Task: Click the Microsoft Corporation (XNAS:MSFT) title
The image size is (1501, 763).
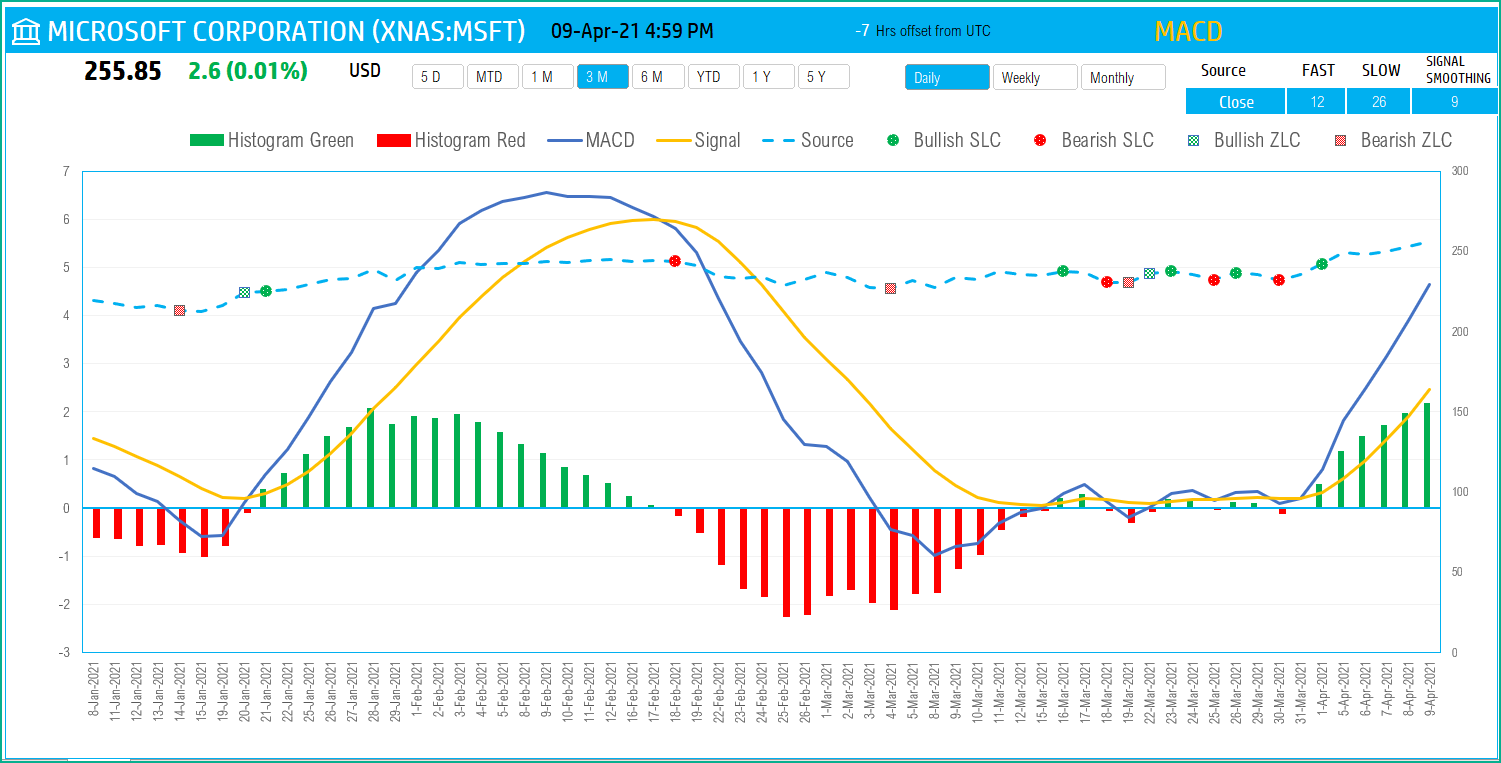Action: click(x=287, y=32)
